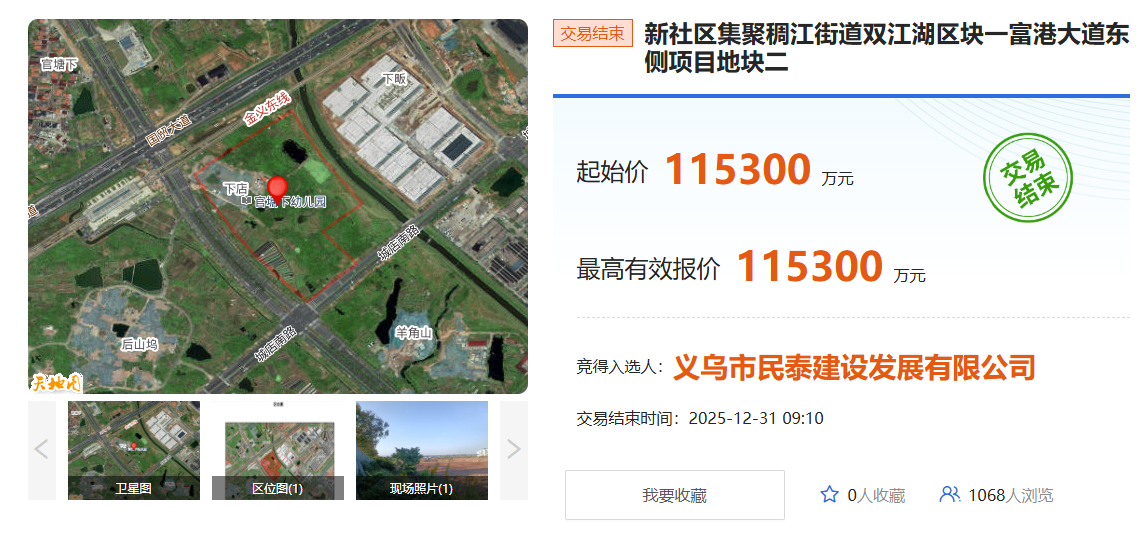Click the 1068人浏览 view count
This screenshot has height=544, width=1139.
click(1010, 496)
